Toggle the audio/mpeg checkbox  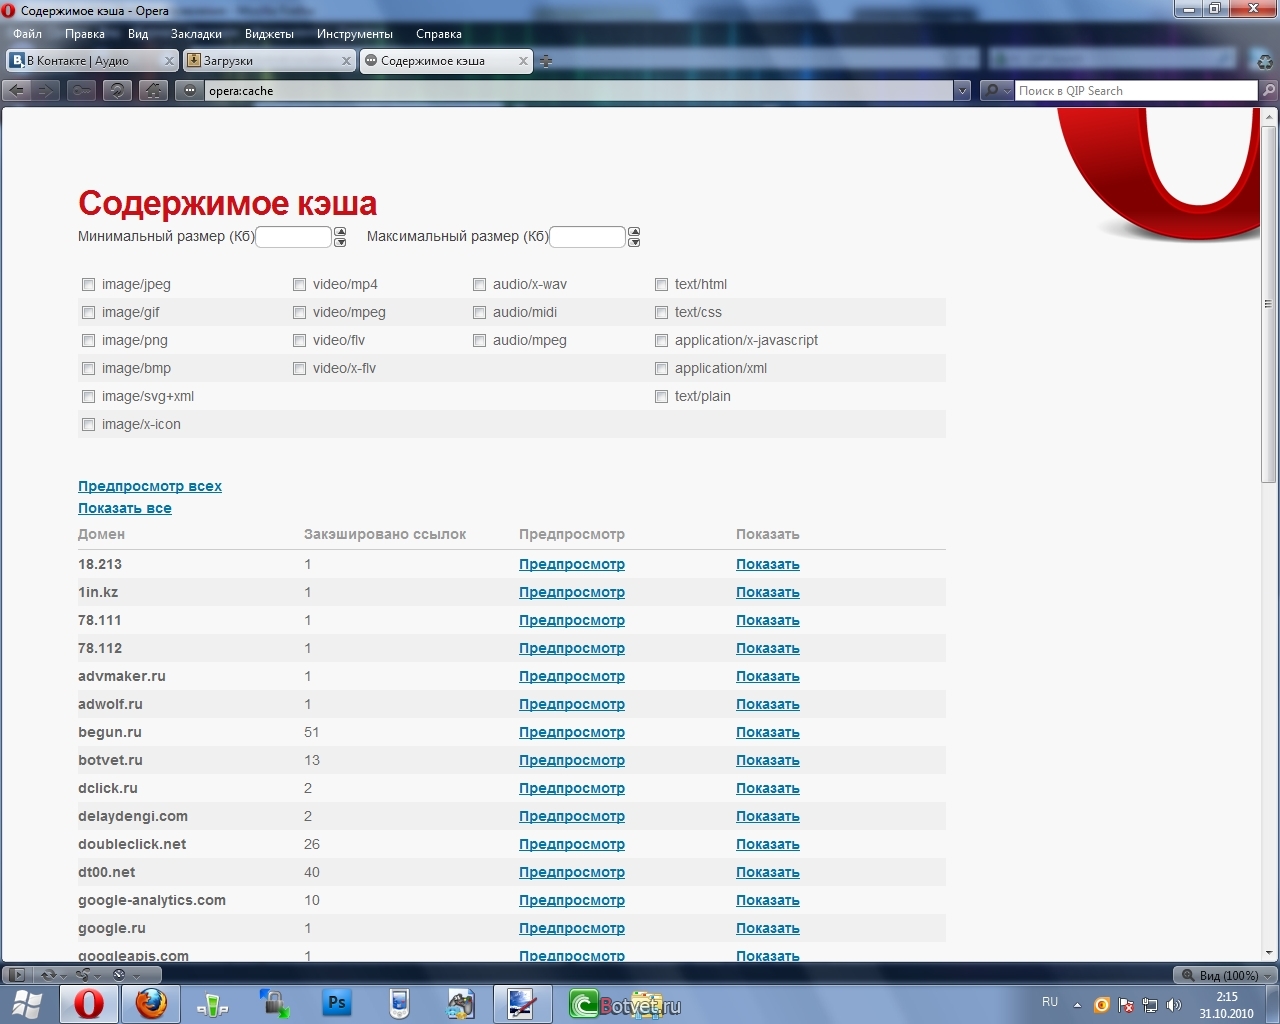pos(479,341)
